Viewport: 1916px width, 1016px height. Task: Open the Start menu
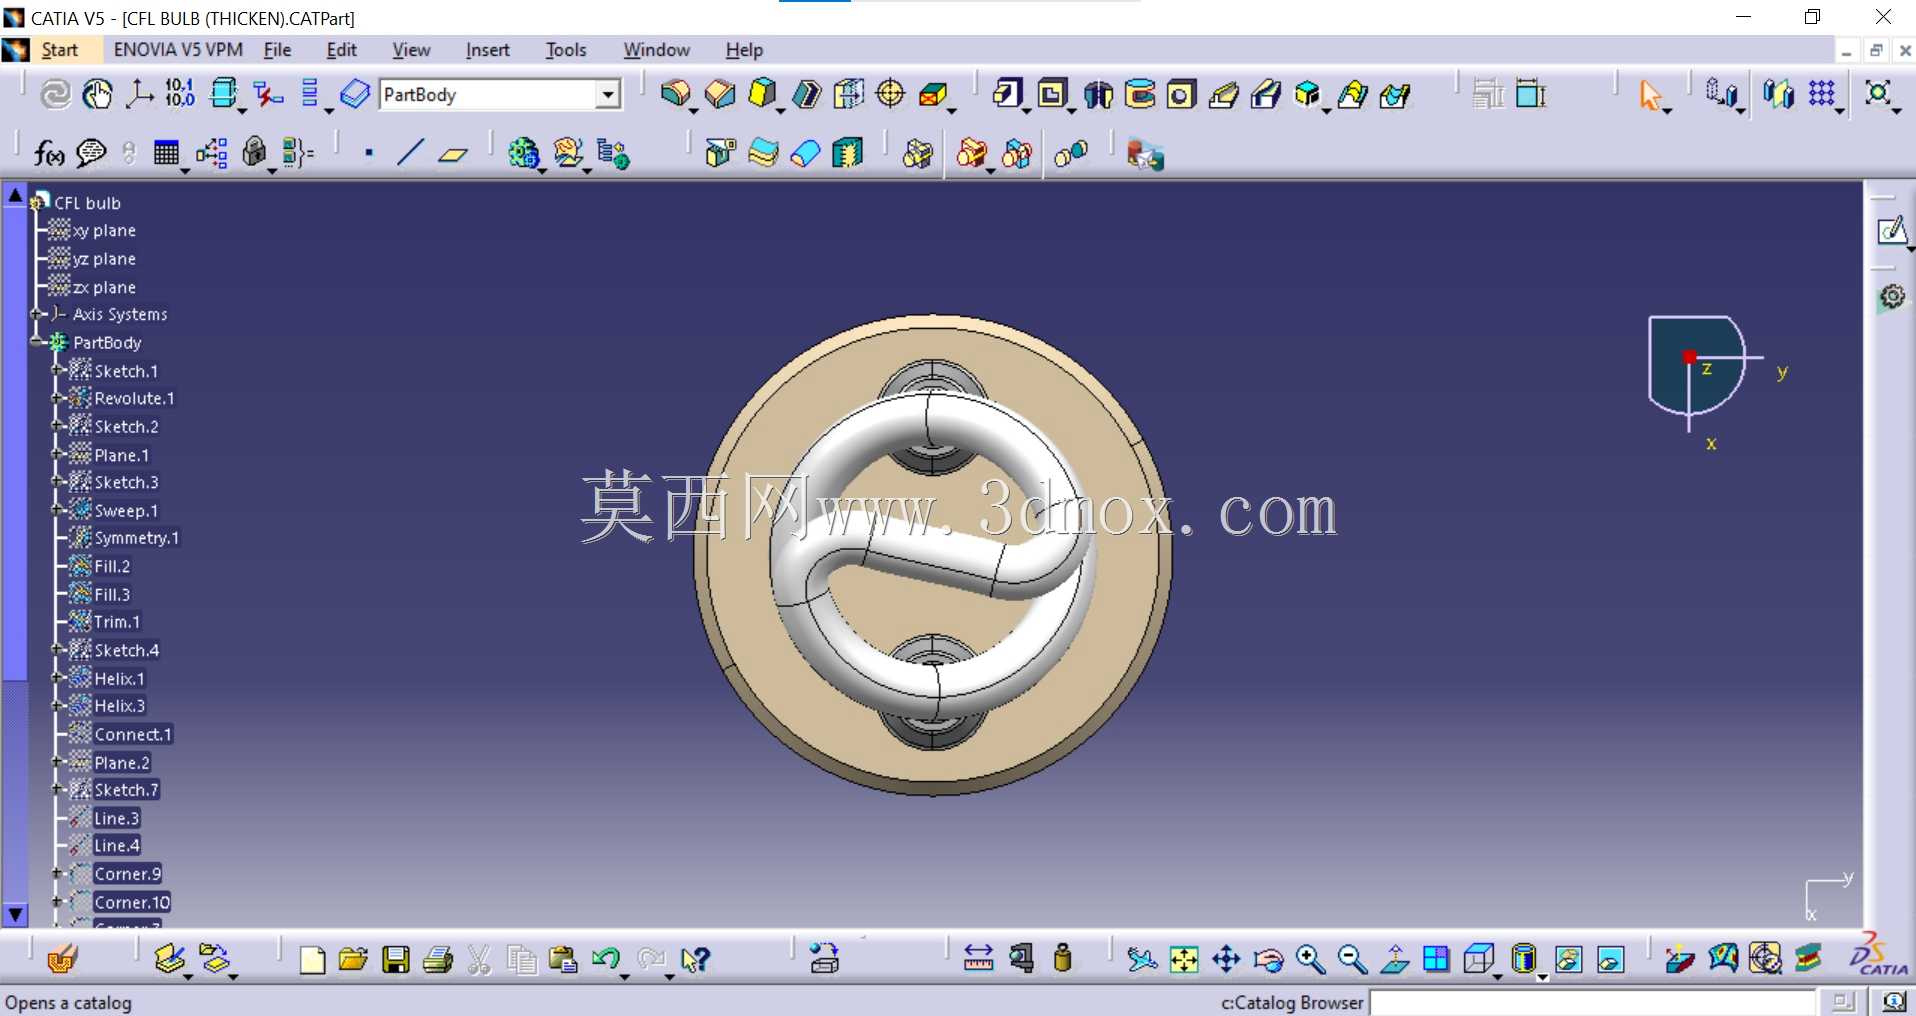pyautogui.click(x=59, y=50)
